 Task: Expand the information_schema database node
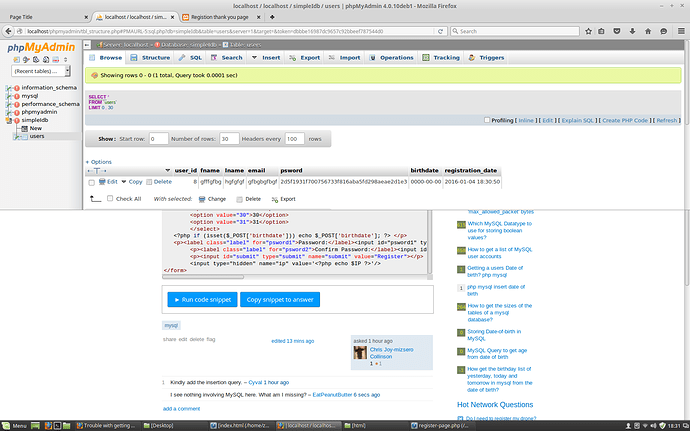(x=9, y=88)
